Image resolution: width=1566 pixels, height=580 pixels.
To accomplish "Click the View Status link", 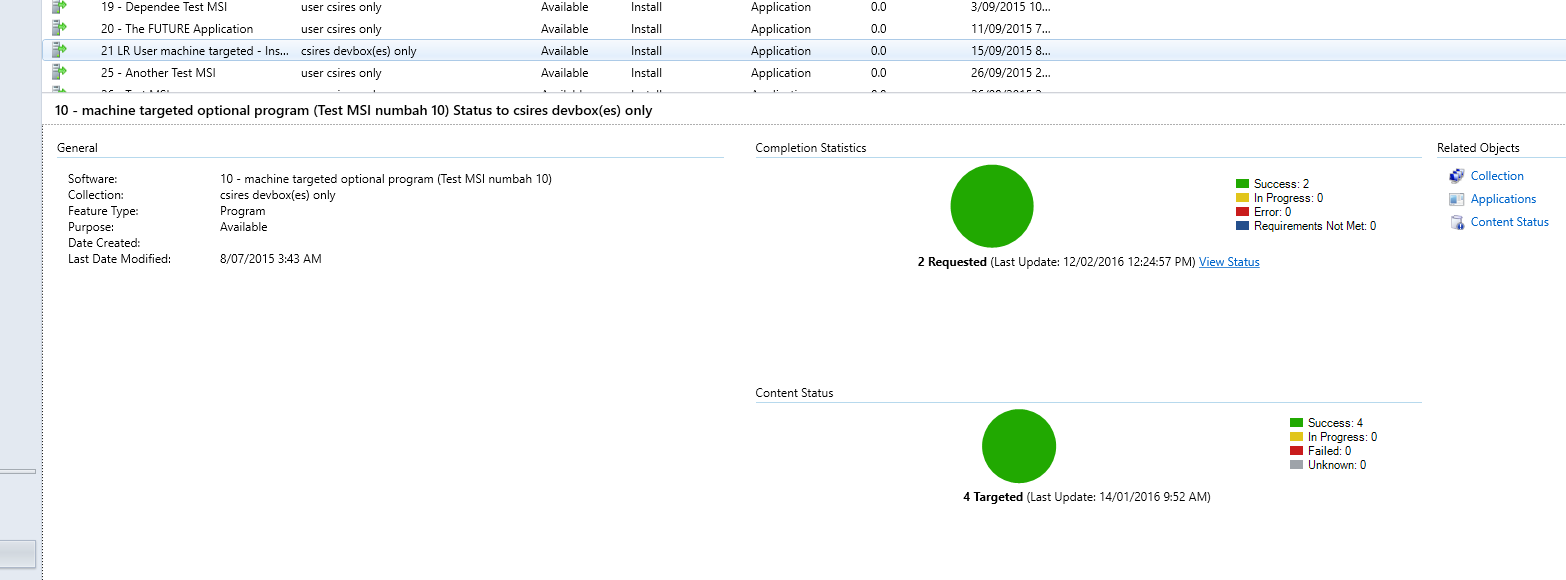I will [1229, 262].
